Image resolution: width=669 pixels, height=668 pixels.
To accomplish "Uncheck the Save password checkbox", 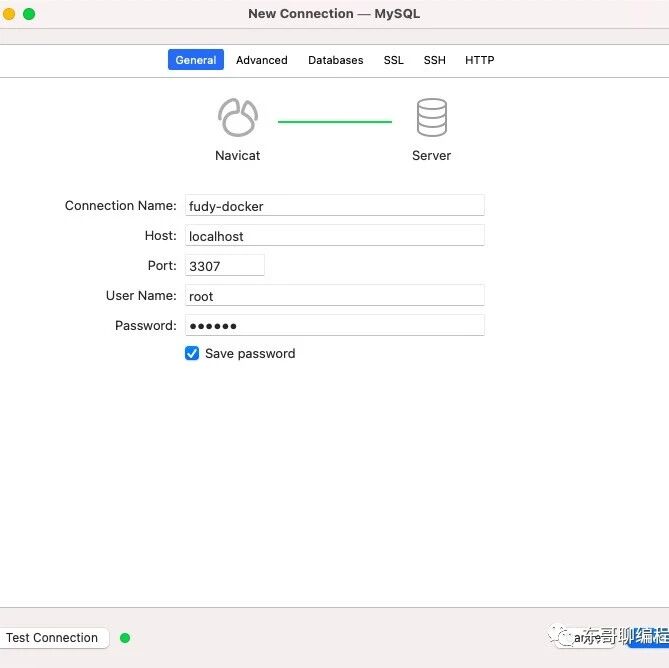I will pyautogui.click(x=192, y=353).
